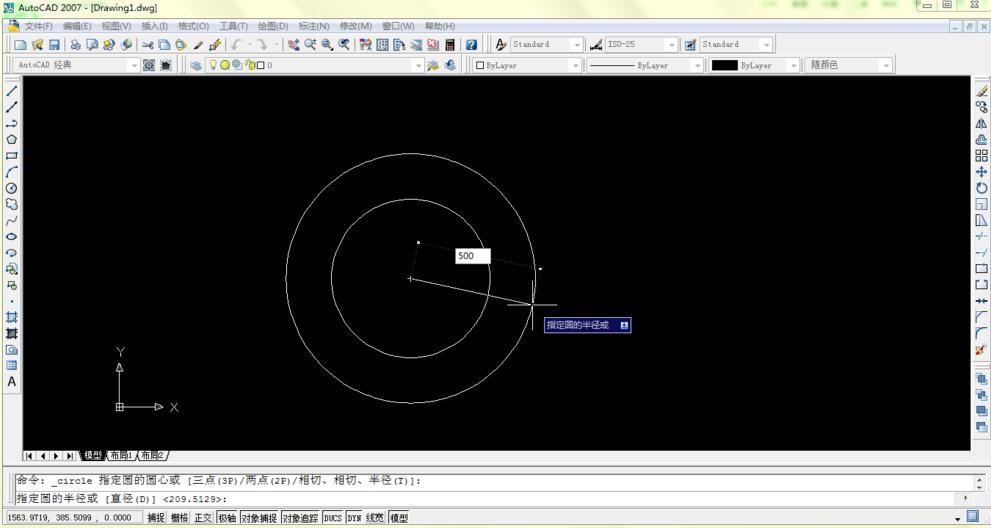991x528 pixels.
Task: Click the Help question mark icon
Action: 470,45
